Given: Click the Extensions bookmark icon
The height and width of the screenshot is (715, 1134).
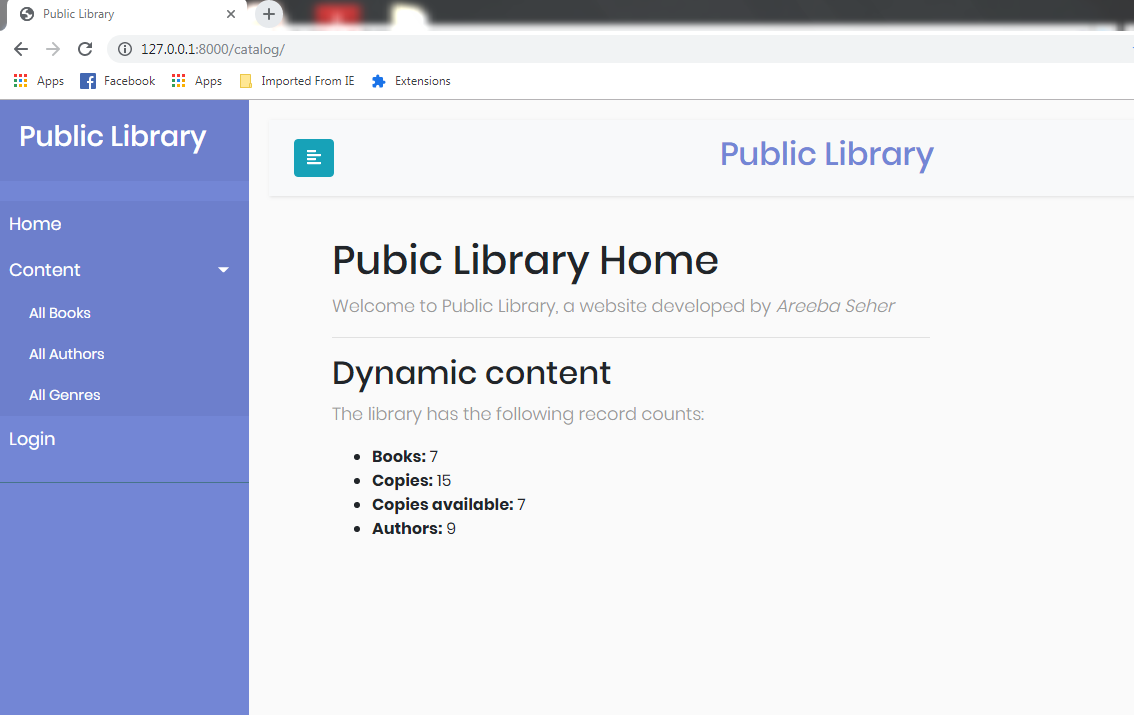Looking at the screenshot, I should pos(378,80).
